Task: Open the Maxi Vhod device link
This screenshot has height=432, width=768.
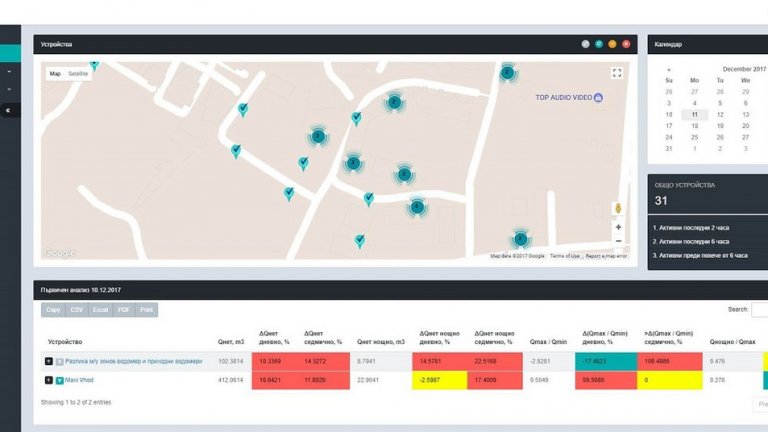Action: pos(80,380)
